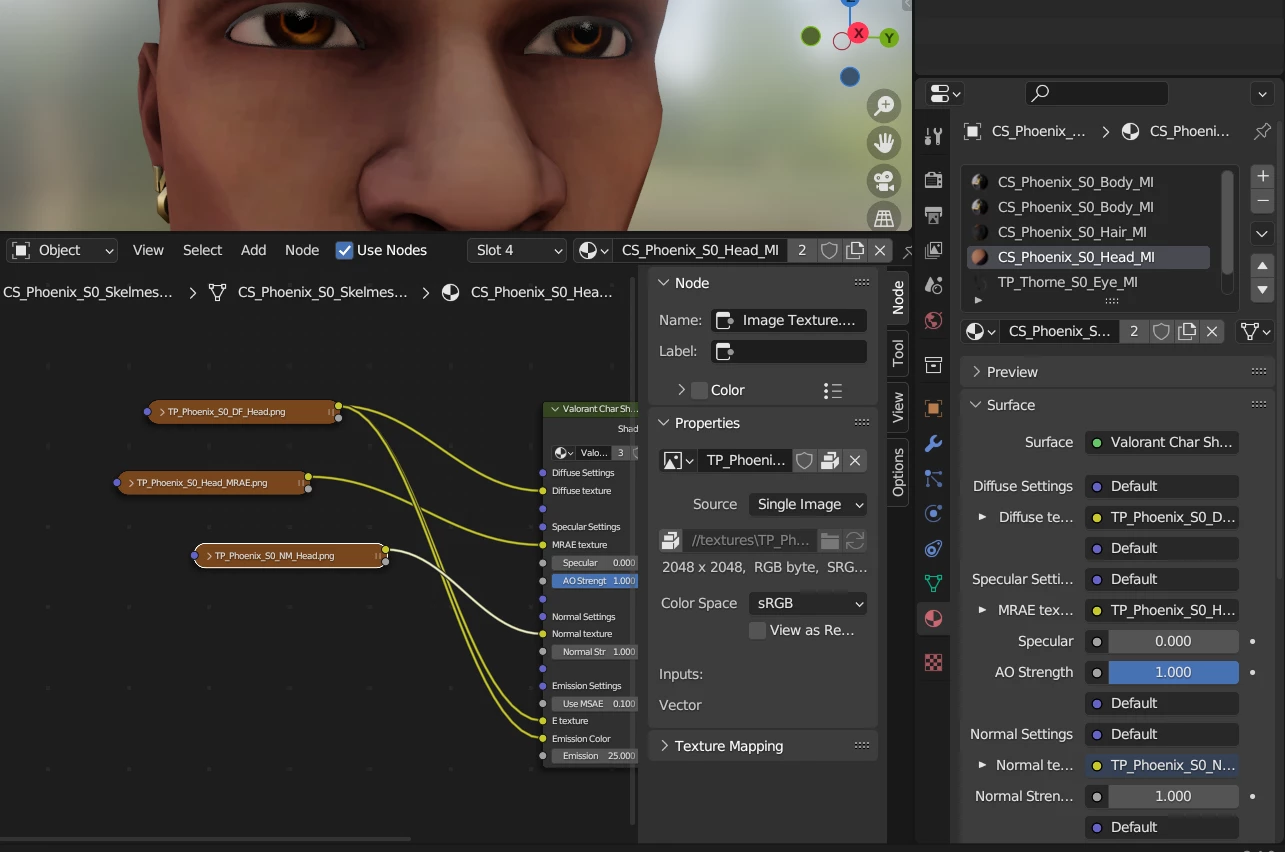The image size is (1285, 852).
Task: Enable the node Color checkbox
Action: pyautogui.click(x=700, y=390)
